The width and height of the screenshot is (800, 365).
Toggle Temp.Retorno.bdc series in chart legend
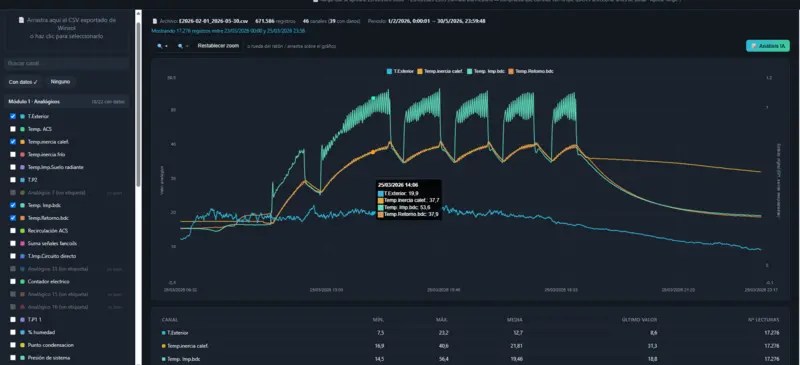tap(531, 71)
